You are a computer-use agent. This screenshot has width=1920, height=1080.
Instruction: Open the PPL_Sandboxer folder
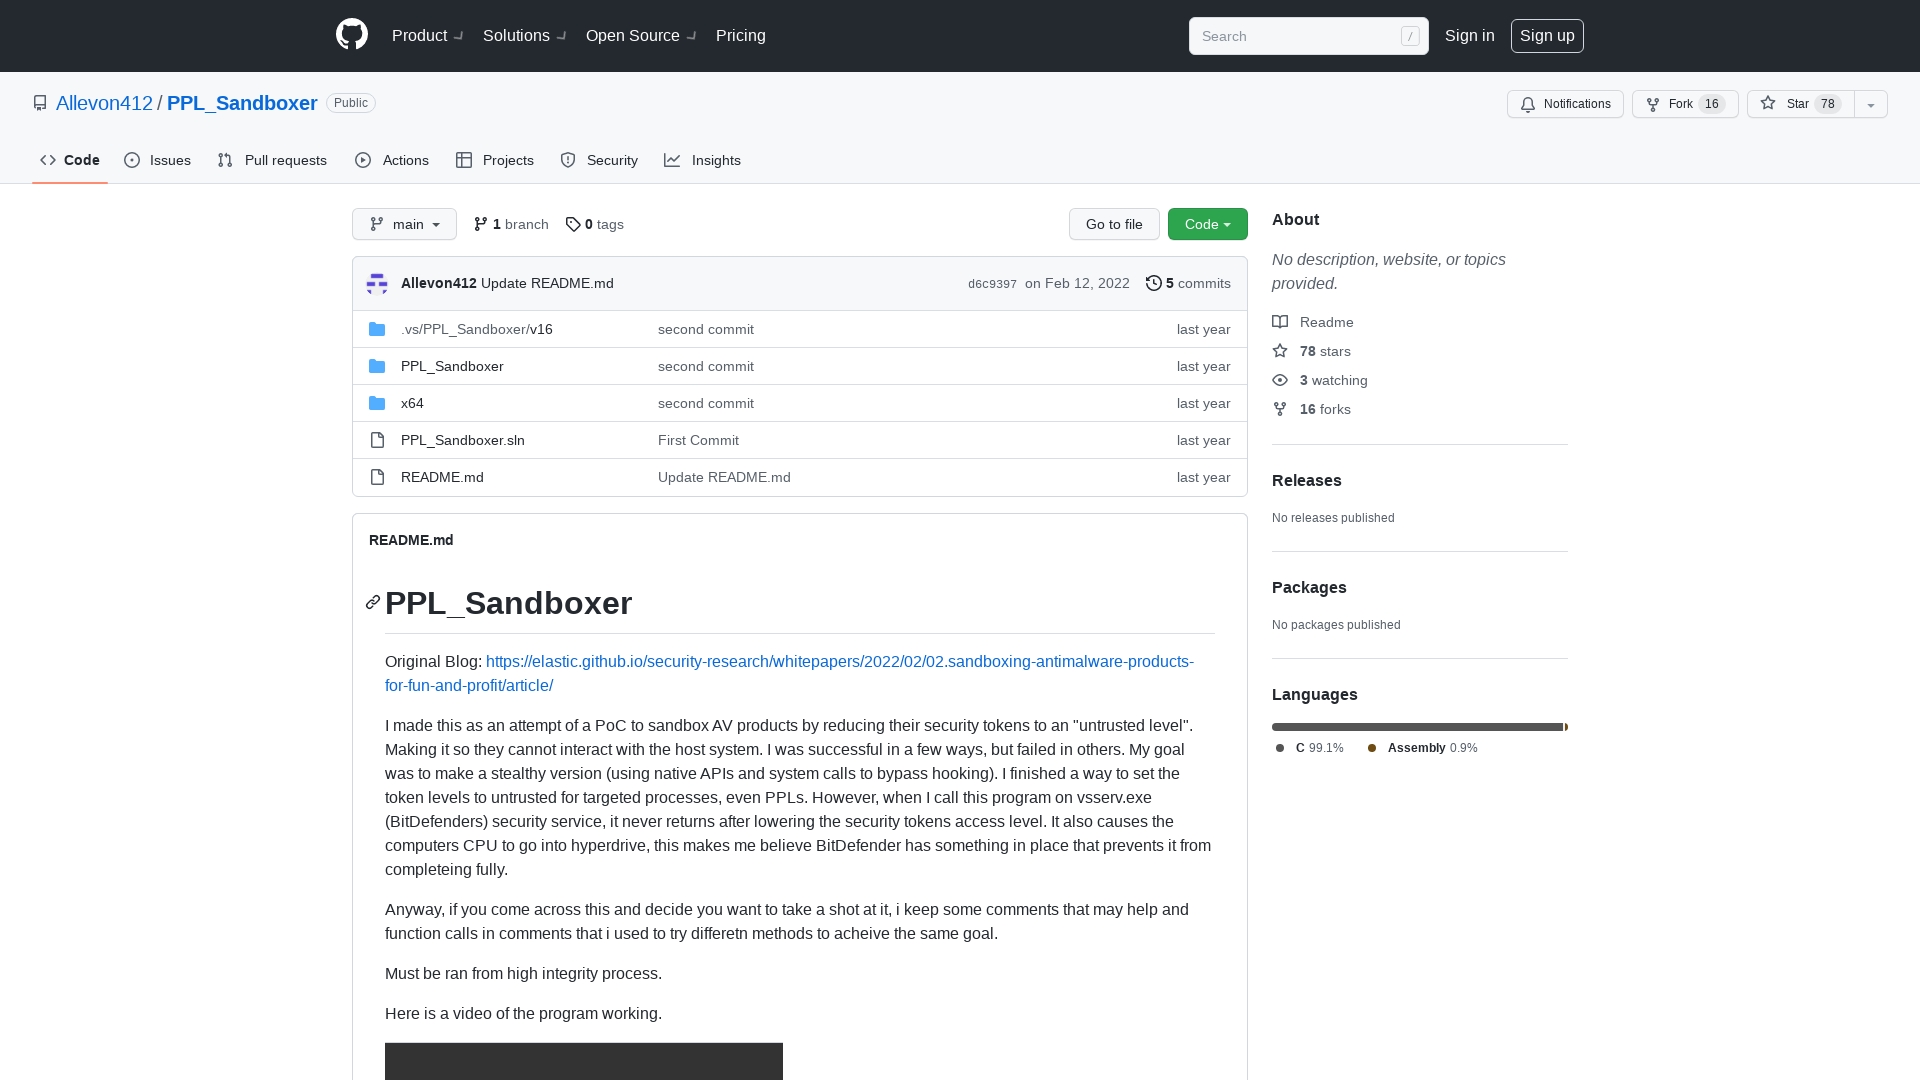(x=452, y=366)
